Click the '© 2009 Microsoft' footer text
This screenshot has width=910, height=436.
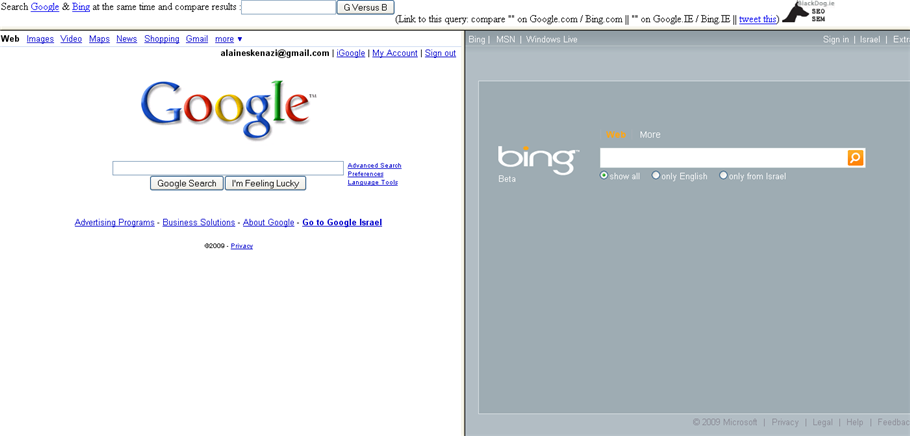coord(725,422)
